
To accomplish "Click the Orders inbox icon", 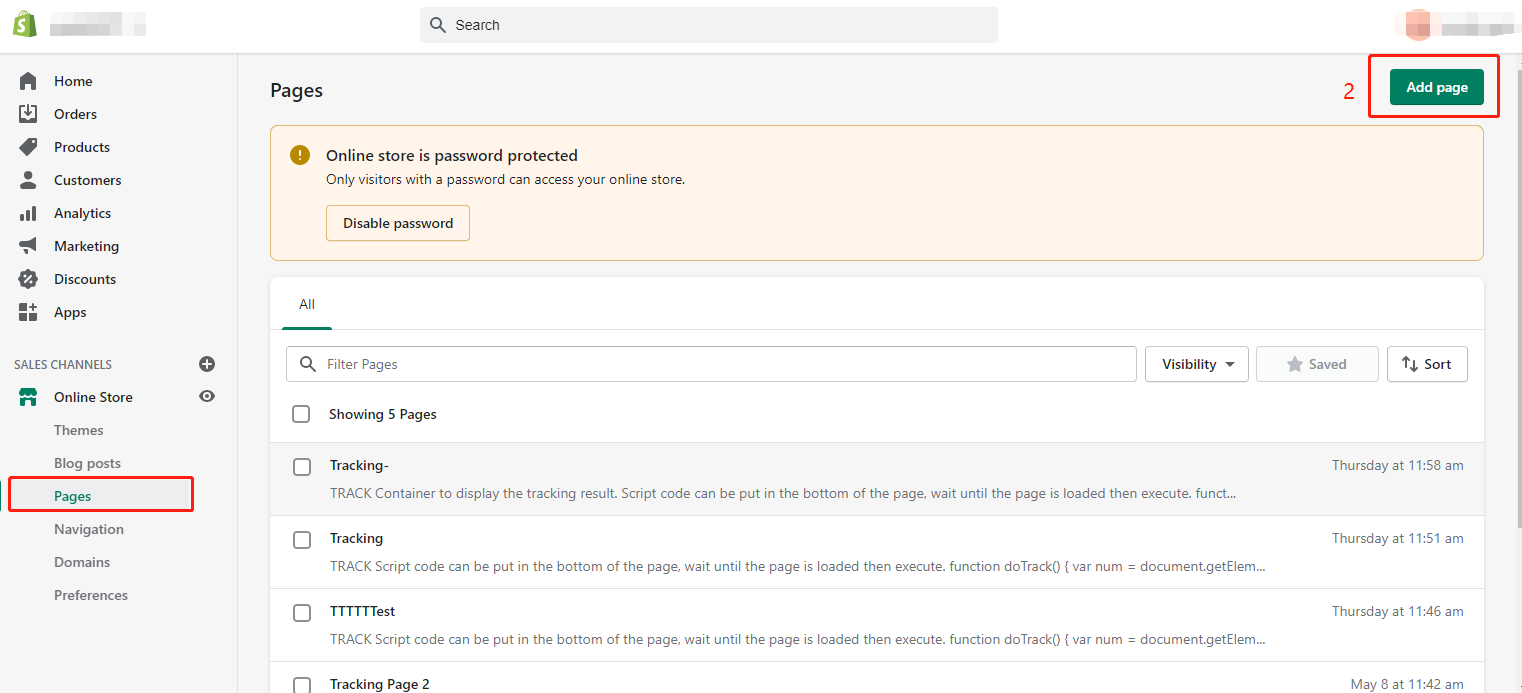I will (28, 114).
